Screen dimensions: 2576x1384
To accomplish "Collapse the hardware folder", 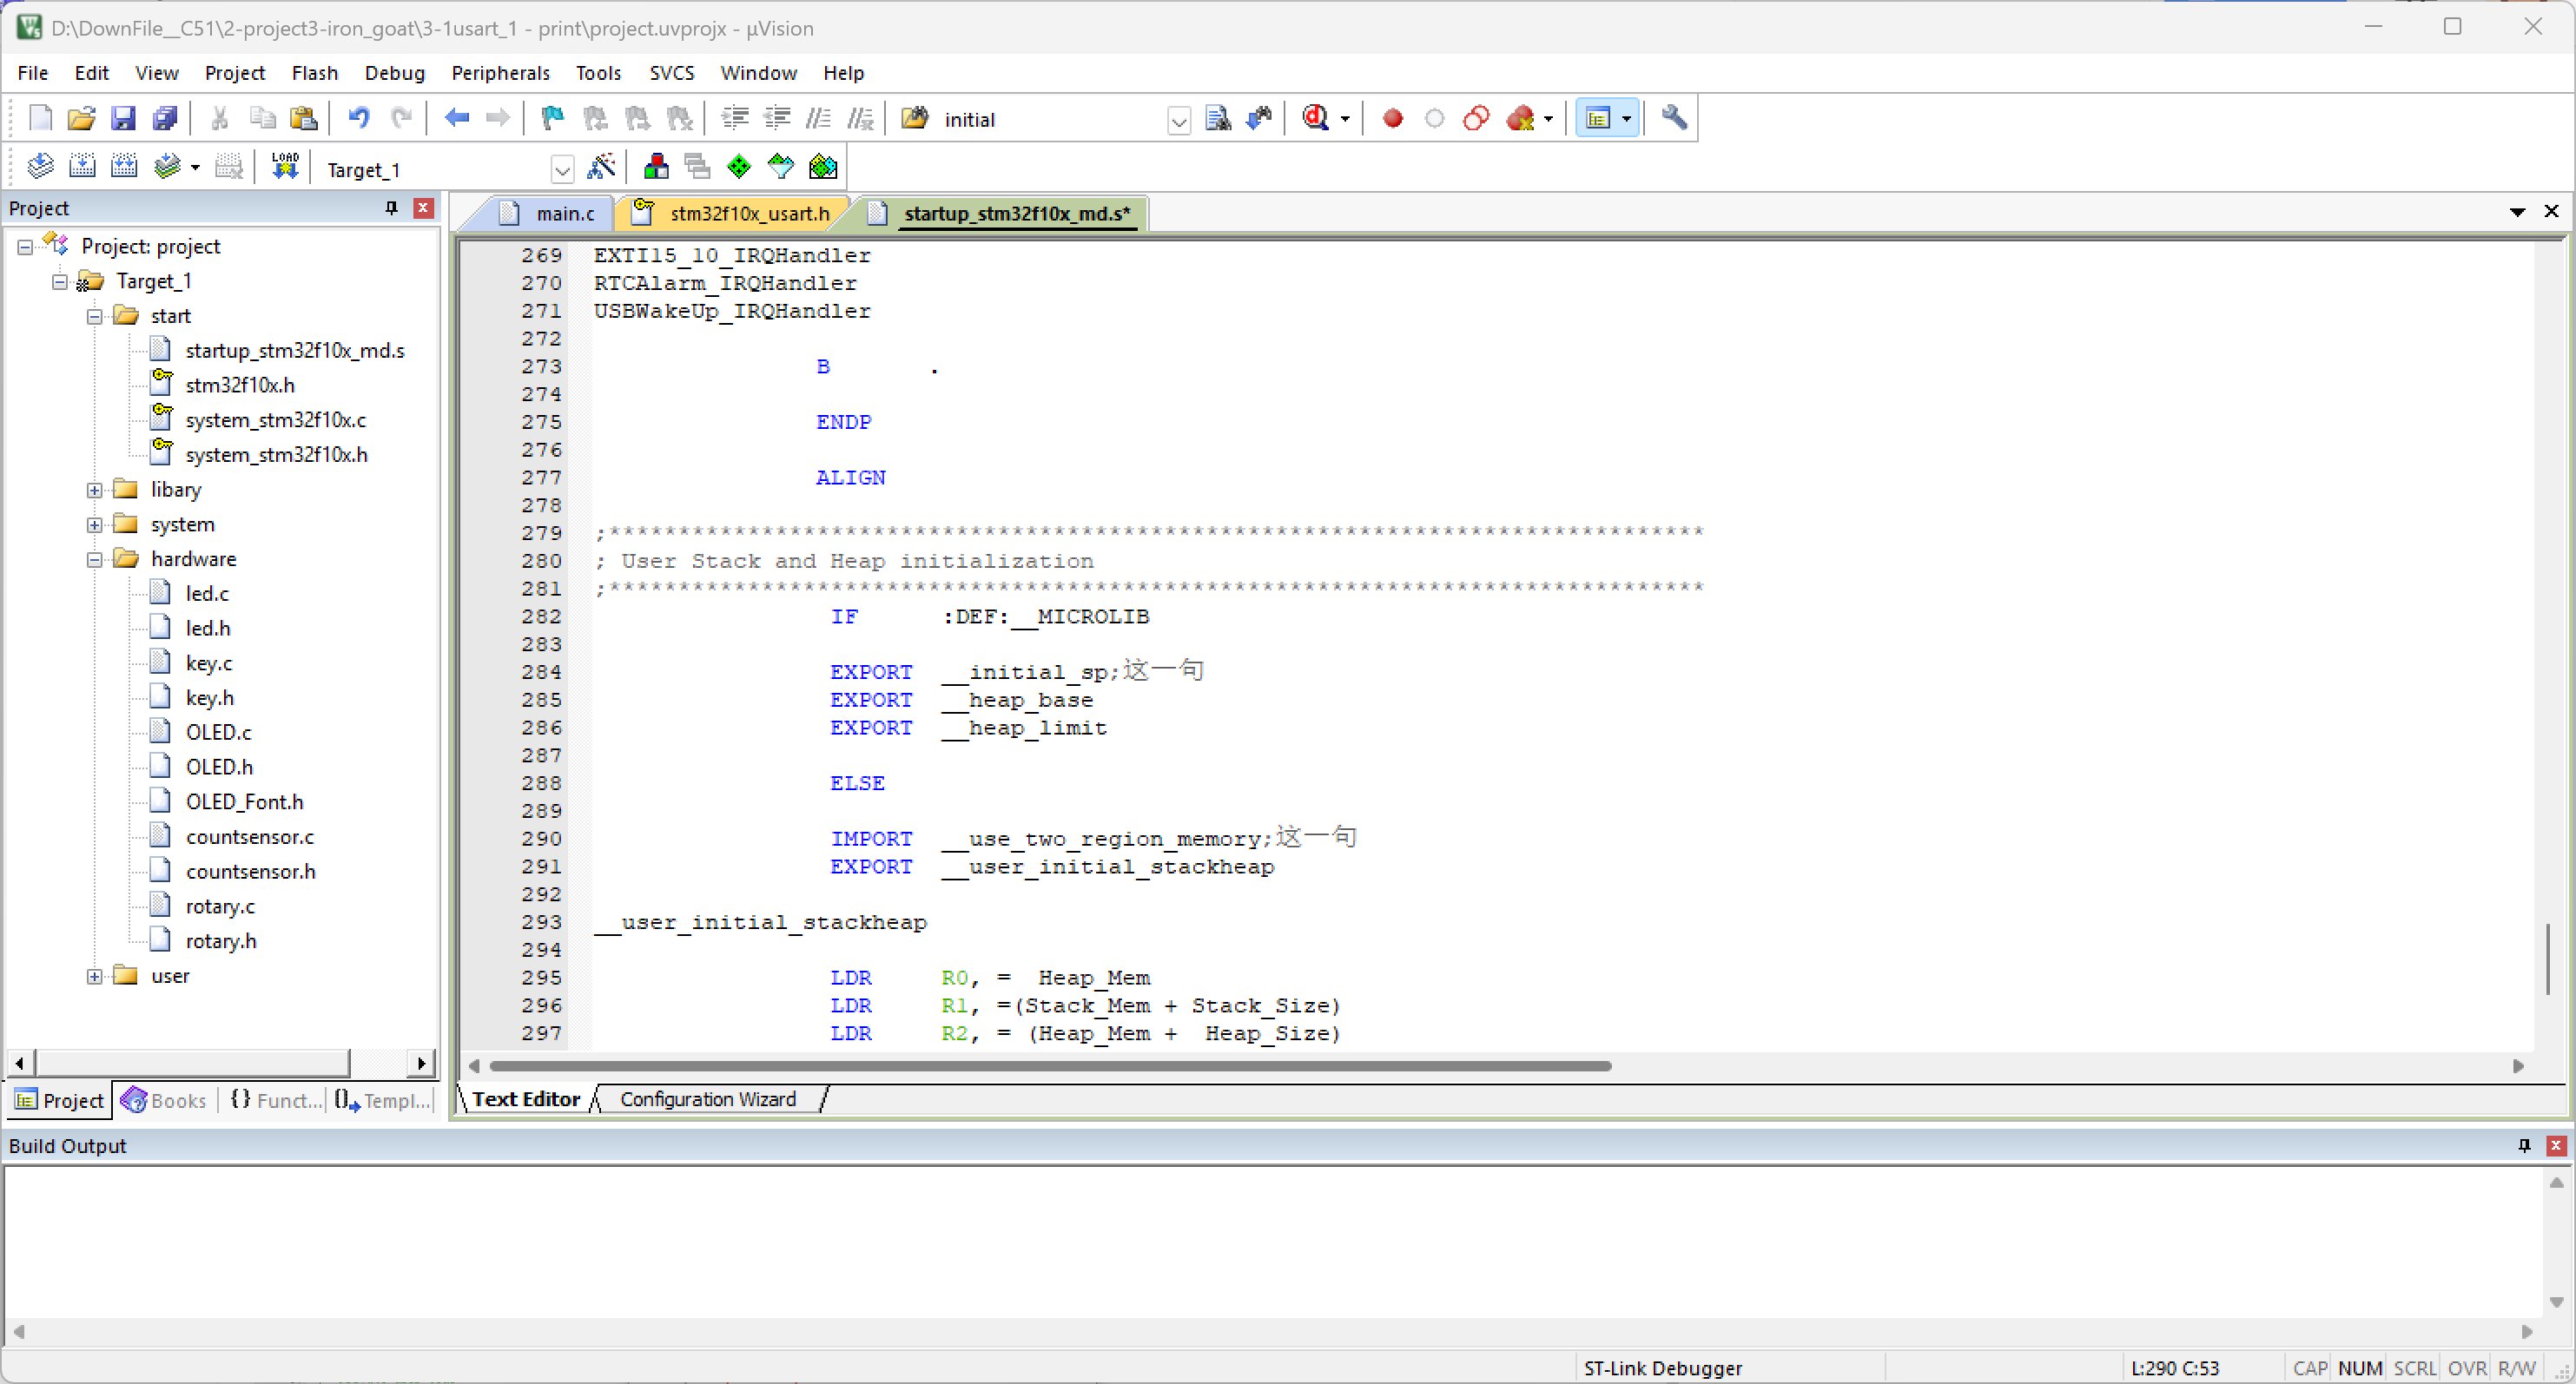I will [94, 559].
